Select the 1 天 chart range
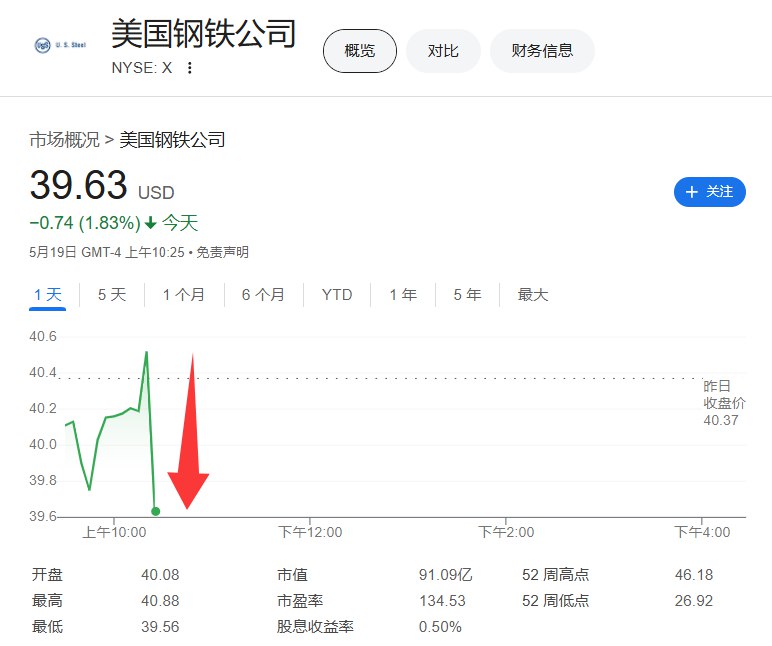The image size is (772, 646). [x=48, y=295]
